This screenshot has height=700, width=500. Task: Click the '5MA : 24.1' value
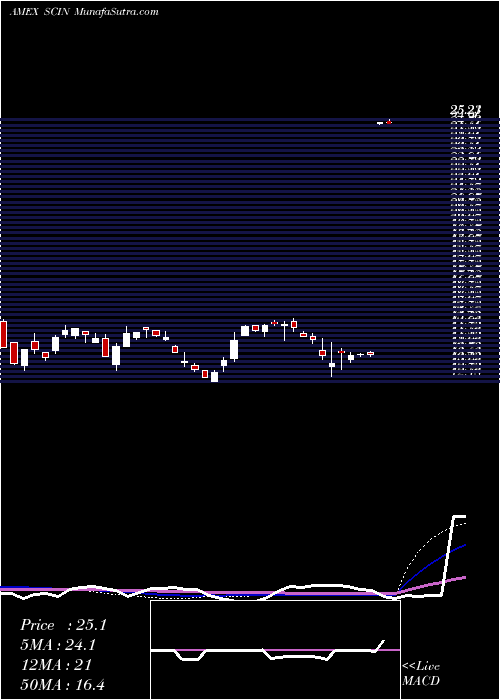[58, 645]
